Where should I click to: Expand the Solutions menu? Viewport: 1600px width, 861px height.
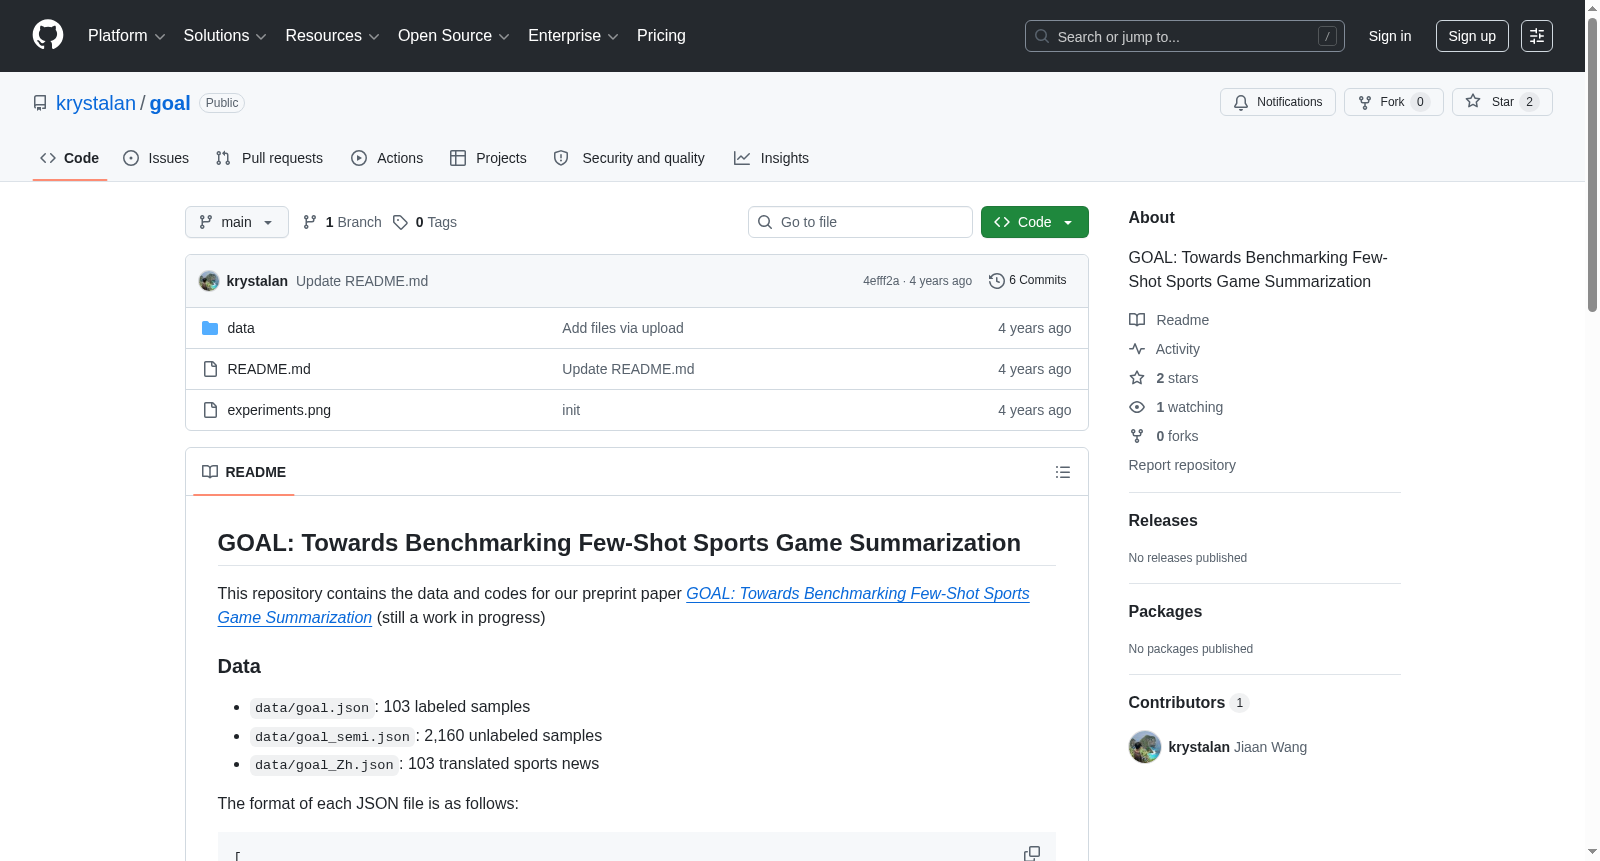click(225, 36)
